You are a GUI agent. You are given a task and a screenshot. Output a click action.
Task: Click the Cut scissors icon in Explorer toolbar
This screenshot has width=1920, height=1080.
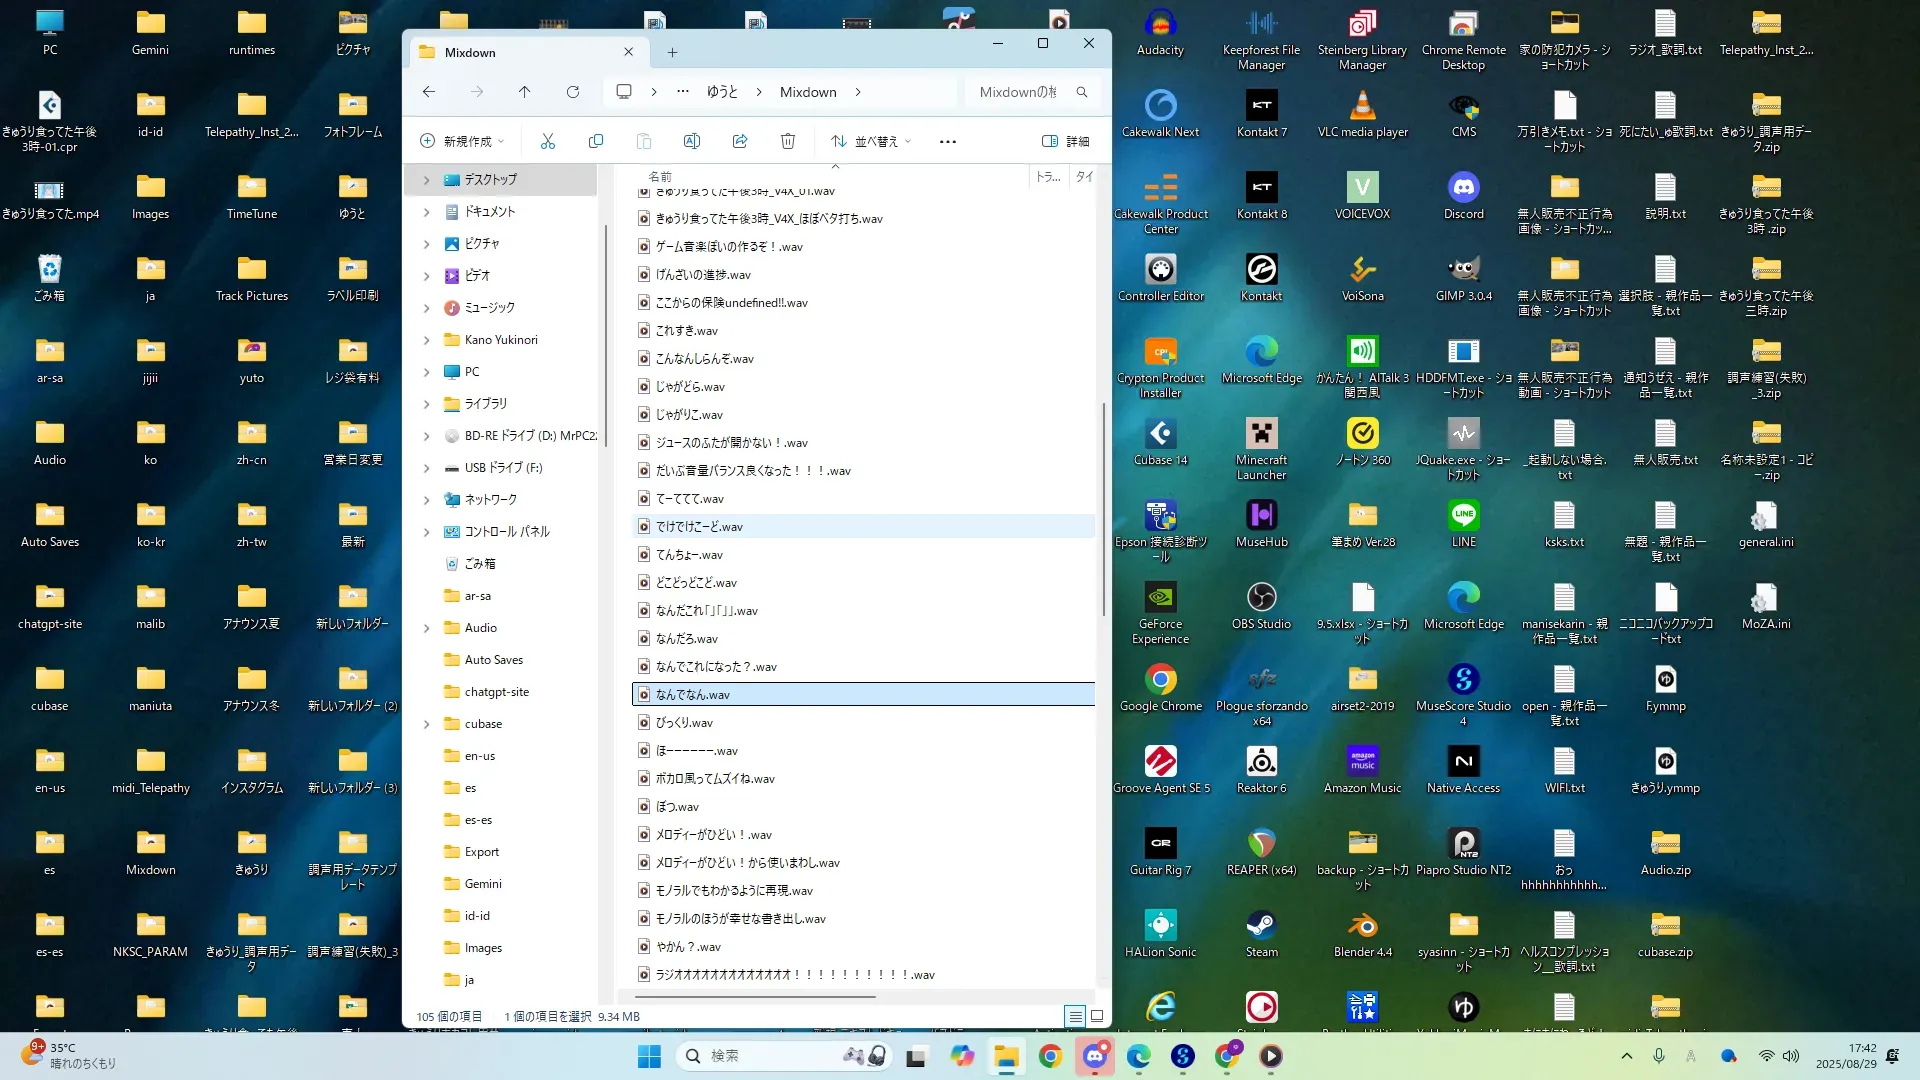point(547,141)
